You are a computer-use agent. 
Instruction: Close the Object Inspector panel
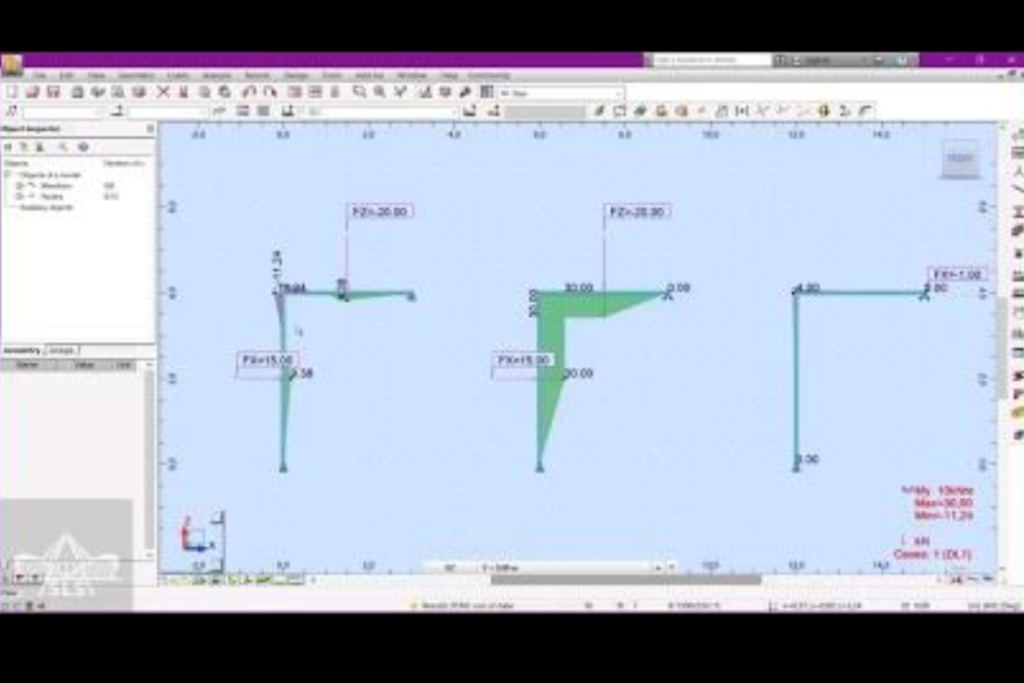(x=150, y=129)
